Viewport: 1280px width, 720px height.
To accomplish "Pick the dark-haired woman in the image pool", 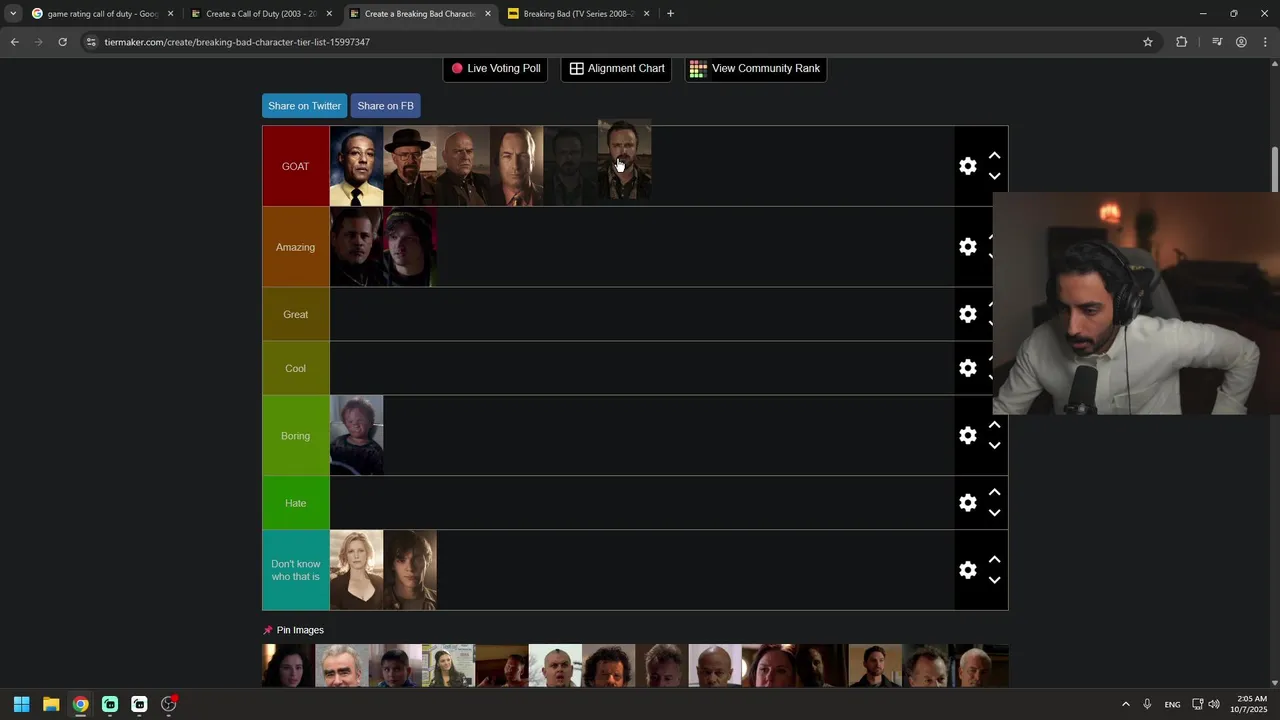I will (x=288, y=666).
